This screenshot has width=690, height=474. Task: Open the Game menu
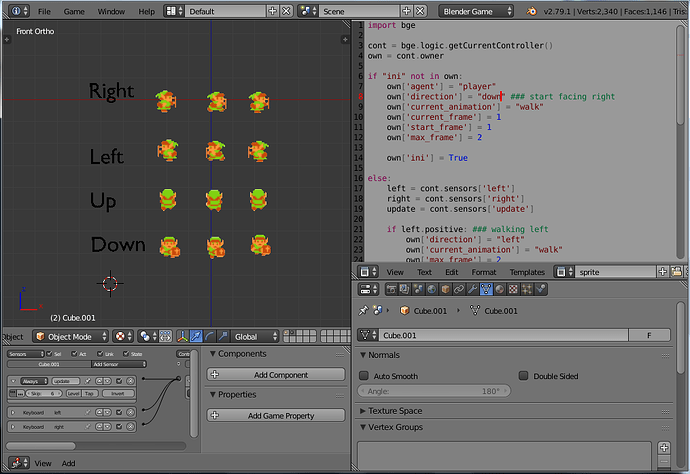tap(74, 11)
